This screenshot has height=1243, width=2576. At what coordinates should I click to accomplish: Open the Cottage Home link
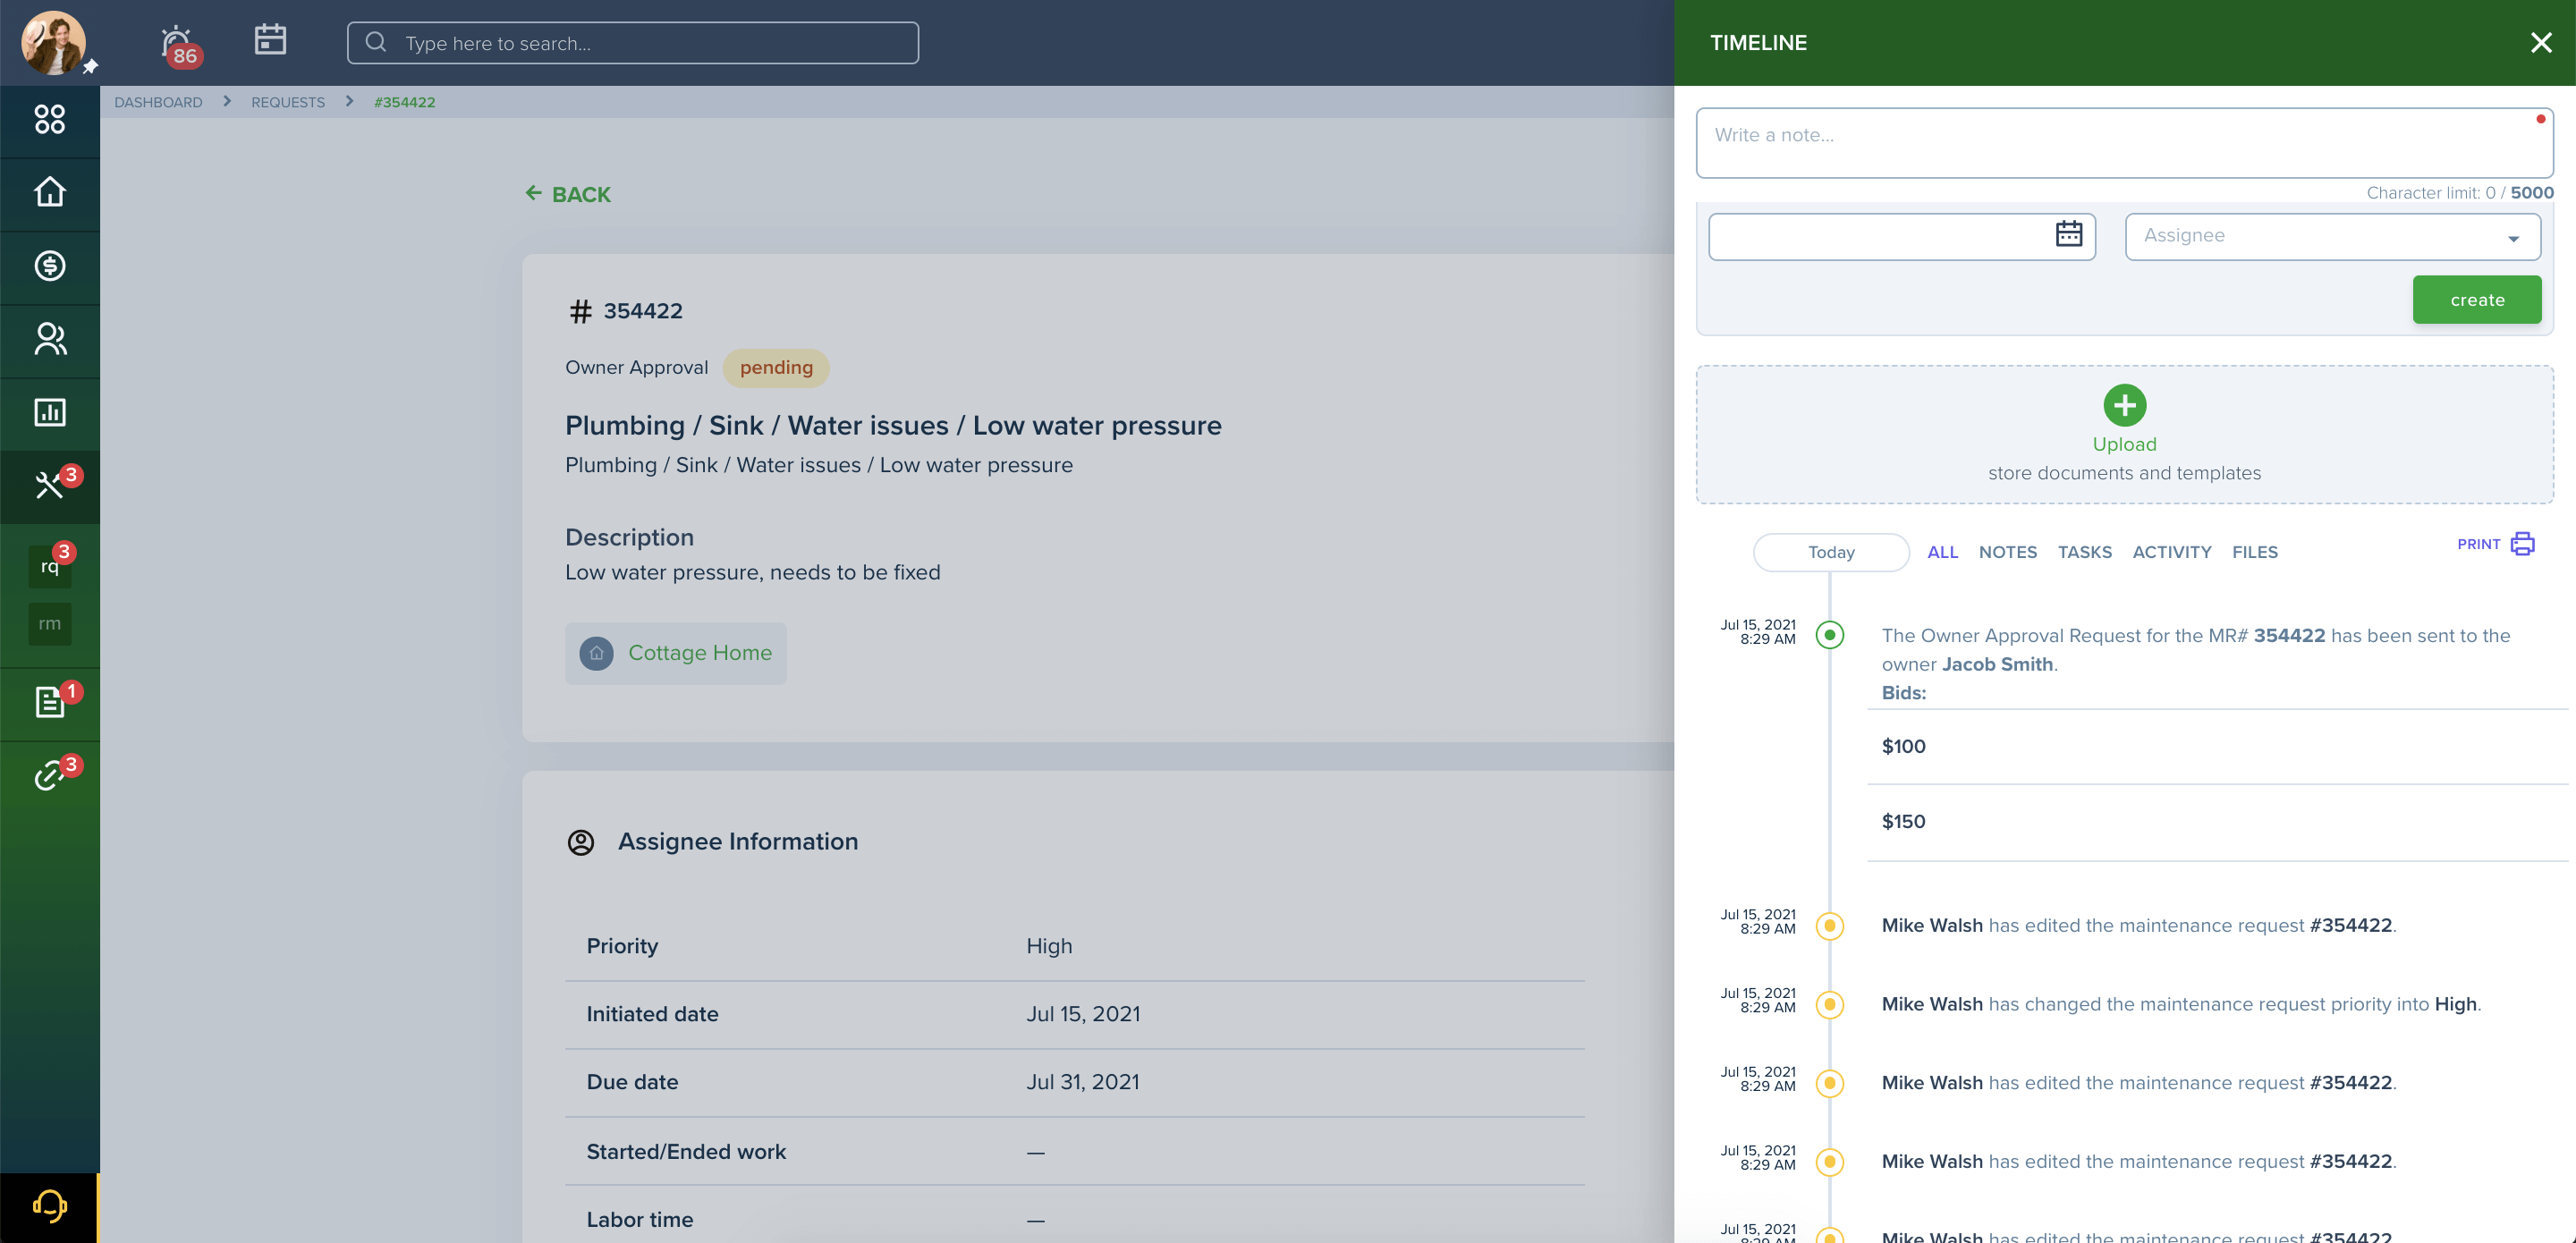(700, 653)
